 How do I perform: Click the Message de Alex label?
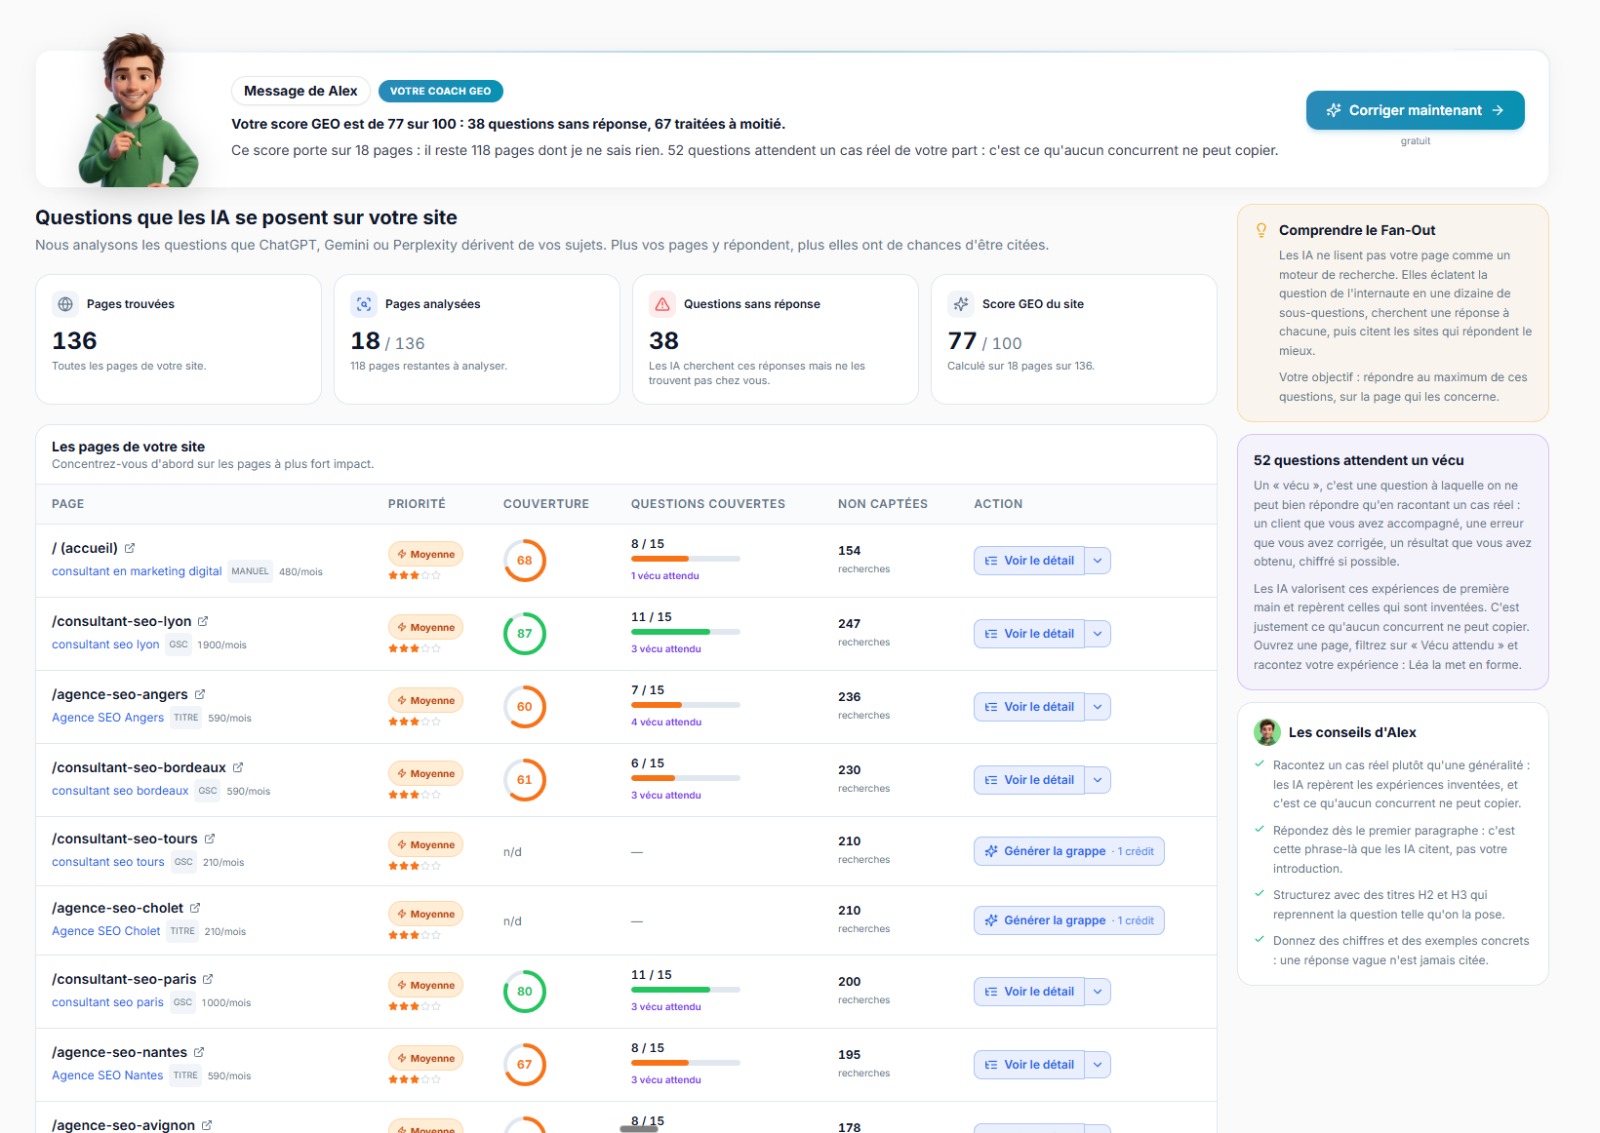(300, 91)
